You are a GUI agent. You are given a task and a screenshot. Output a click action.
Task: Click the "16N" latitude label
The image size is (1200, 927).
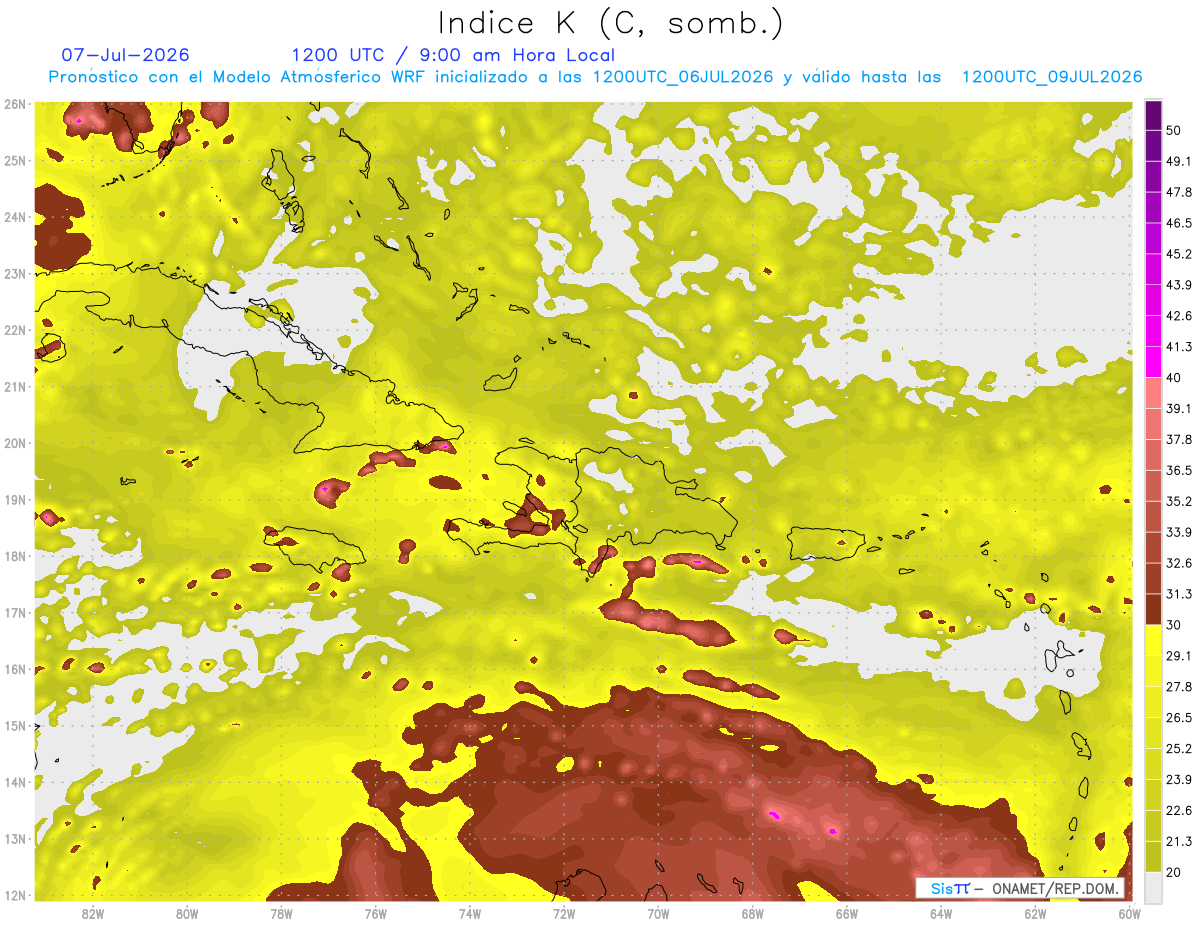[x=15, y=669]
